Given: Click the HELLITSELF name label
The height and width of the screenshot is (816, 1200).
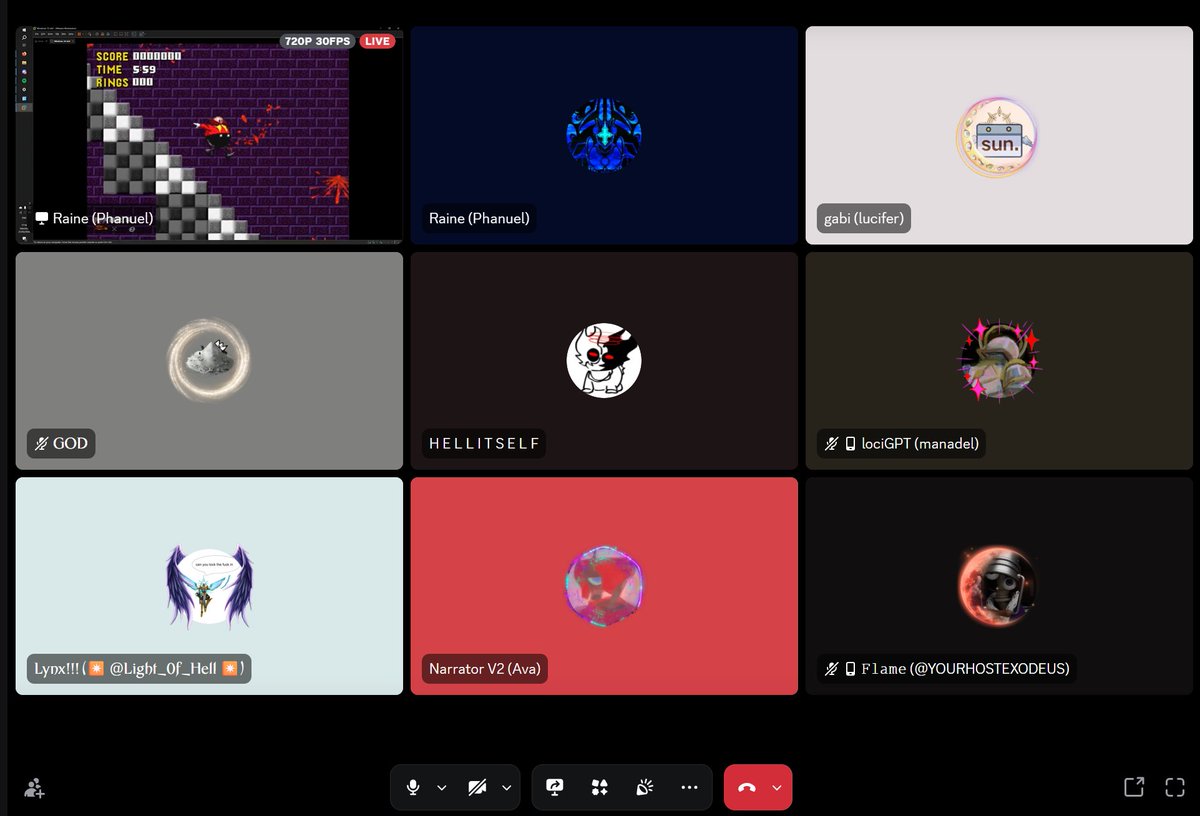Looking at the screenshot, I should click(x=484, y=444).
